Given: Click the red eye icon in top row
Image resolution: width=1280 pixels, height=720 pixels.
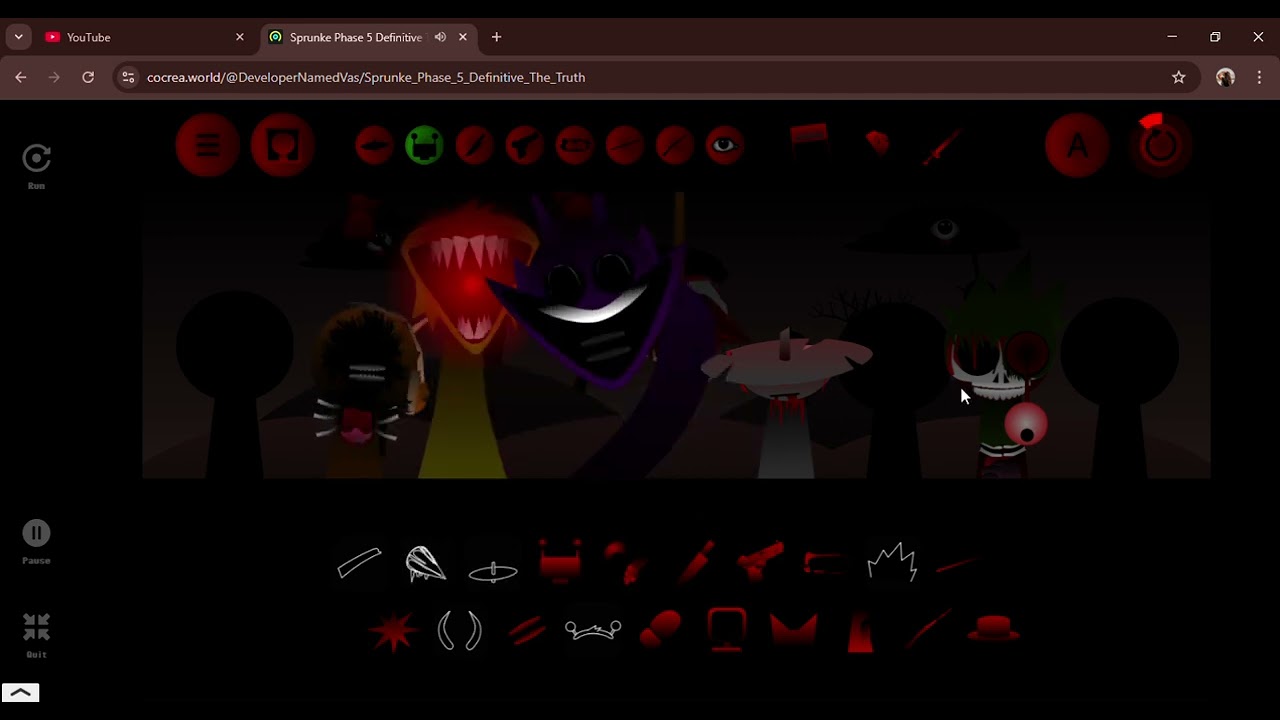Looking at the screenshot, I should pos(724,146).
